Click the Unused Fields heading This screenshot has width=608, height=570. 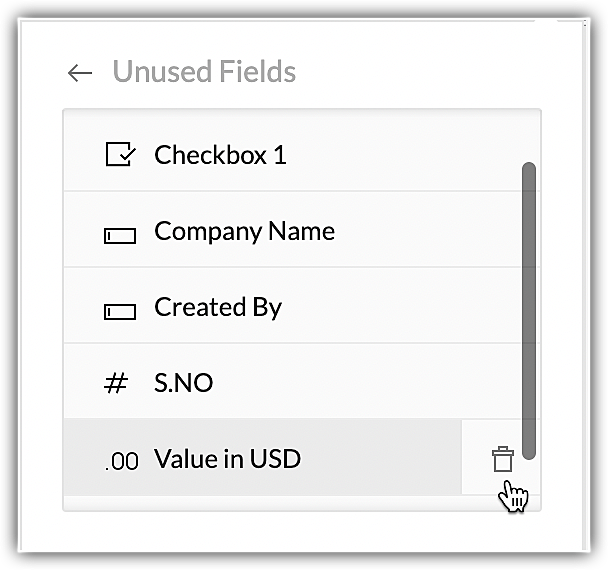pyautogui.click(x=204, y=72)
